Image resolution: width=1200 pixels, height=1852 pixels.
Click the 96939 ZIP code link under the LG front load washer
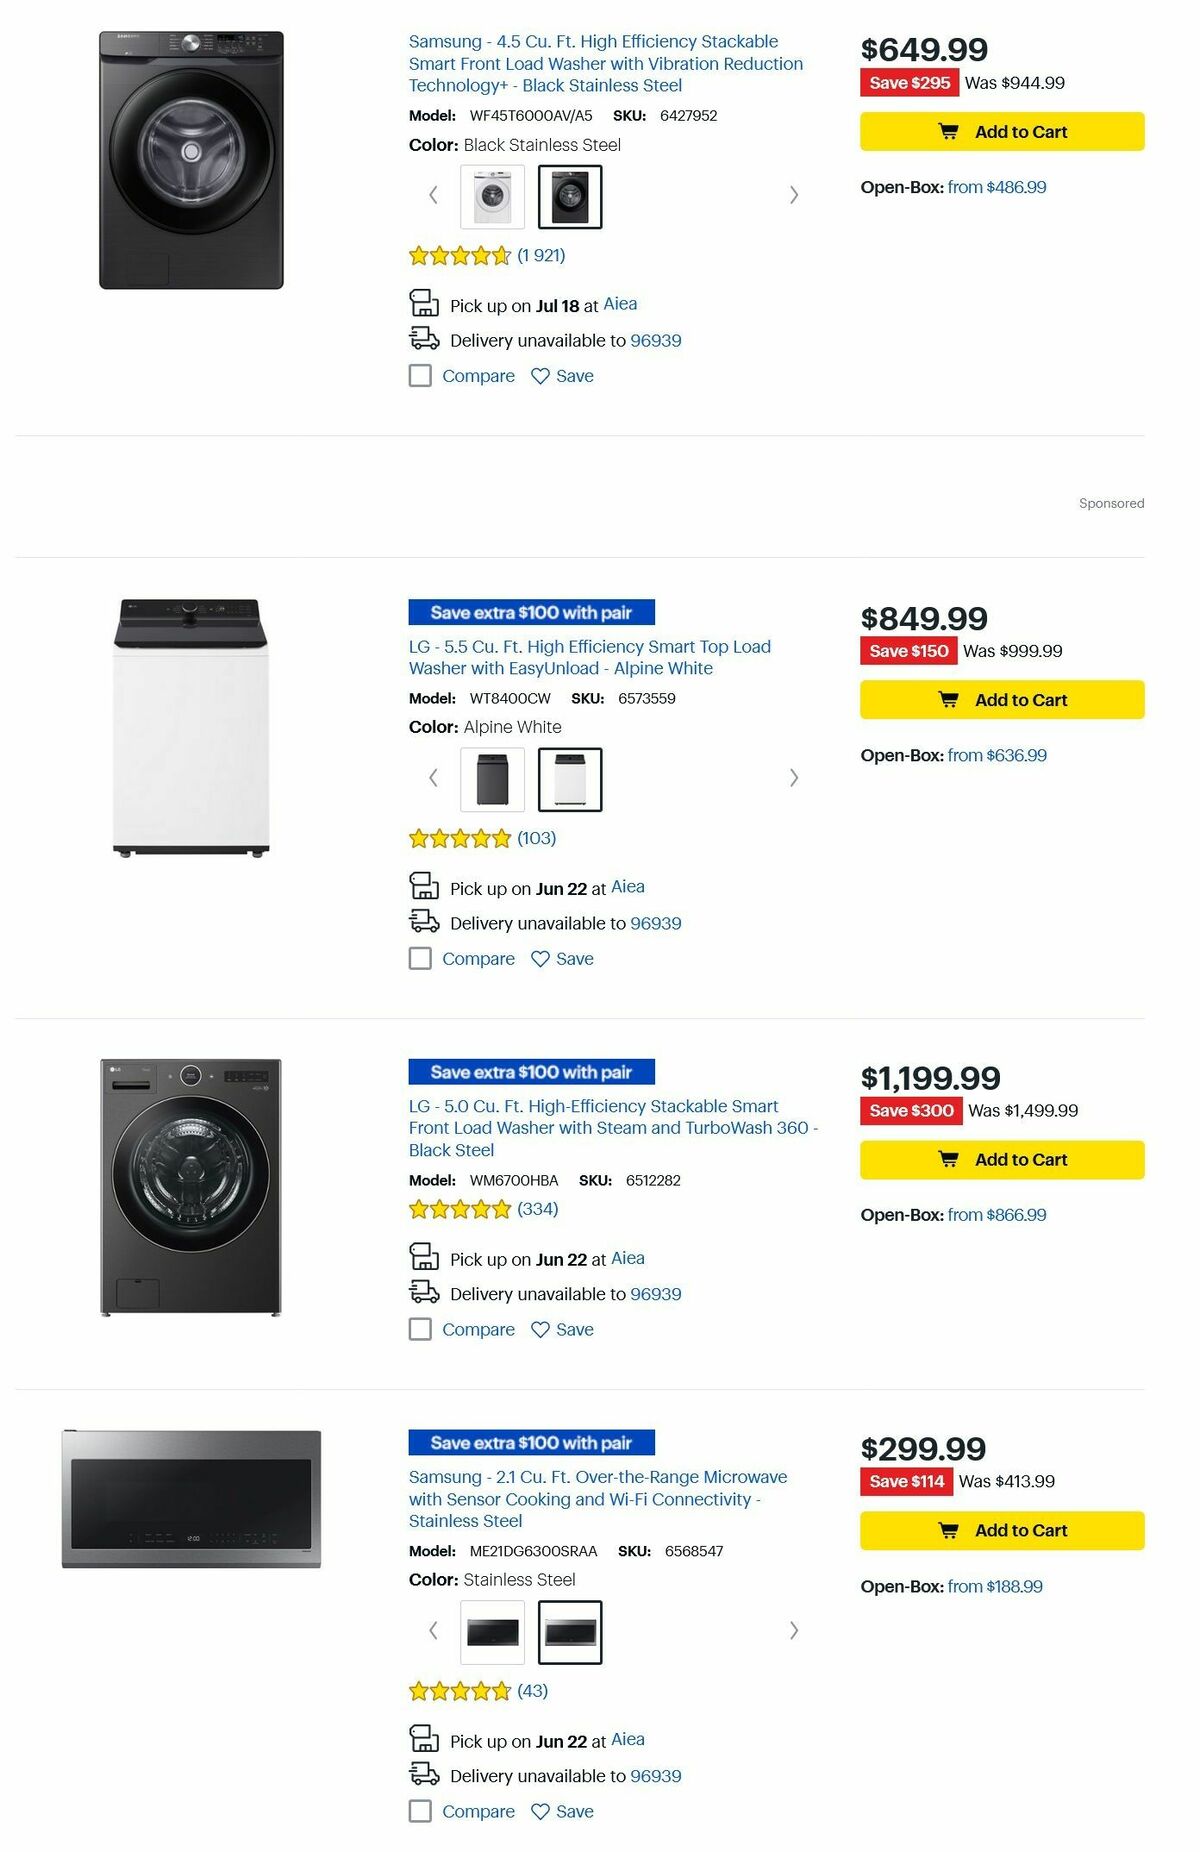point(655,1293)
